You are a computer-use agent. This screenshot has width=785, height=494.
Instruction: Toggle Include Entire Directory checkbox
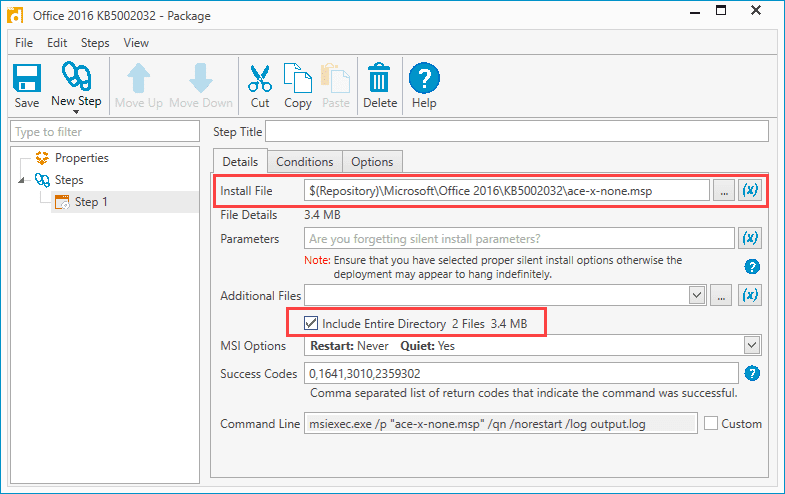tap(311, 323)
